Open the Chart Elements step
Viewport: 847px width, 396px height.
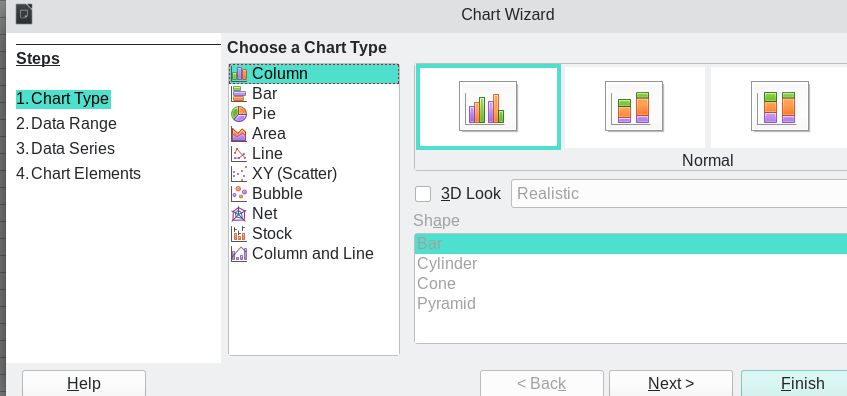(78, 173)
